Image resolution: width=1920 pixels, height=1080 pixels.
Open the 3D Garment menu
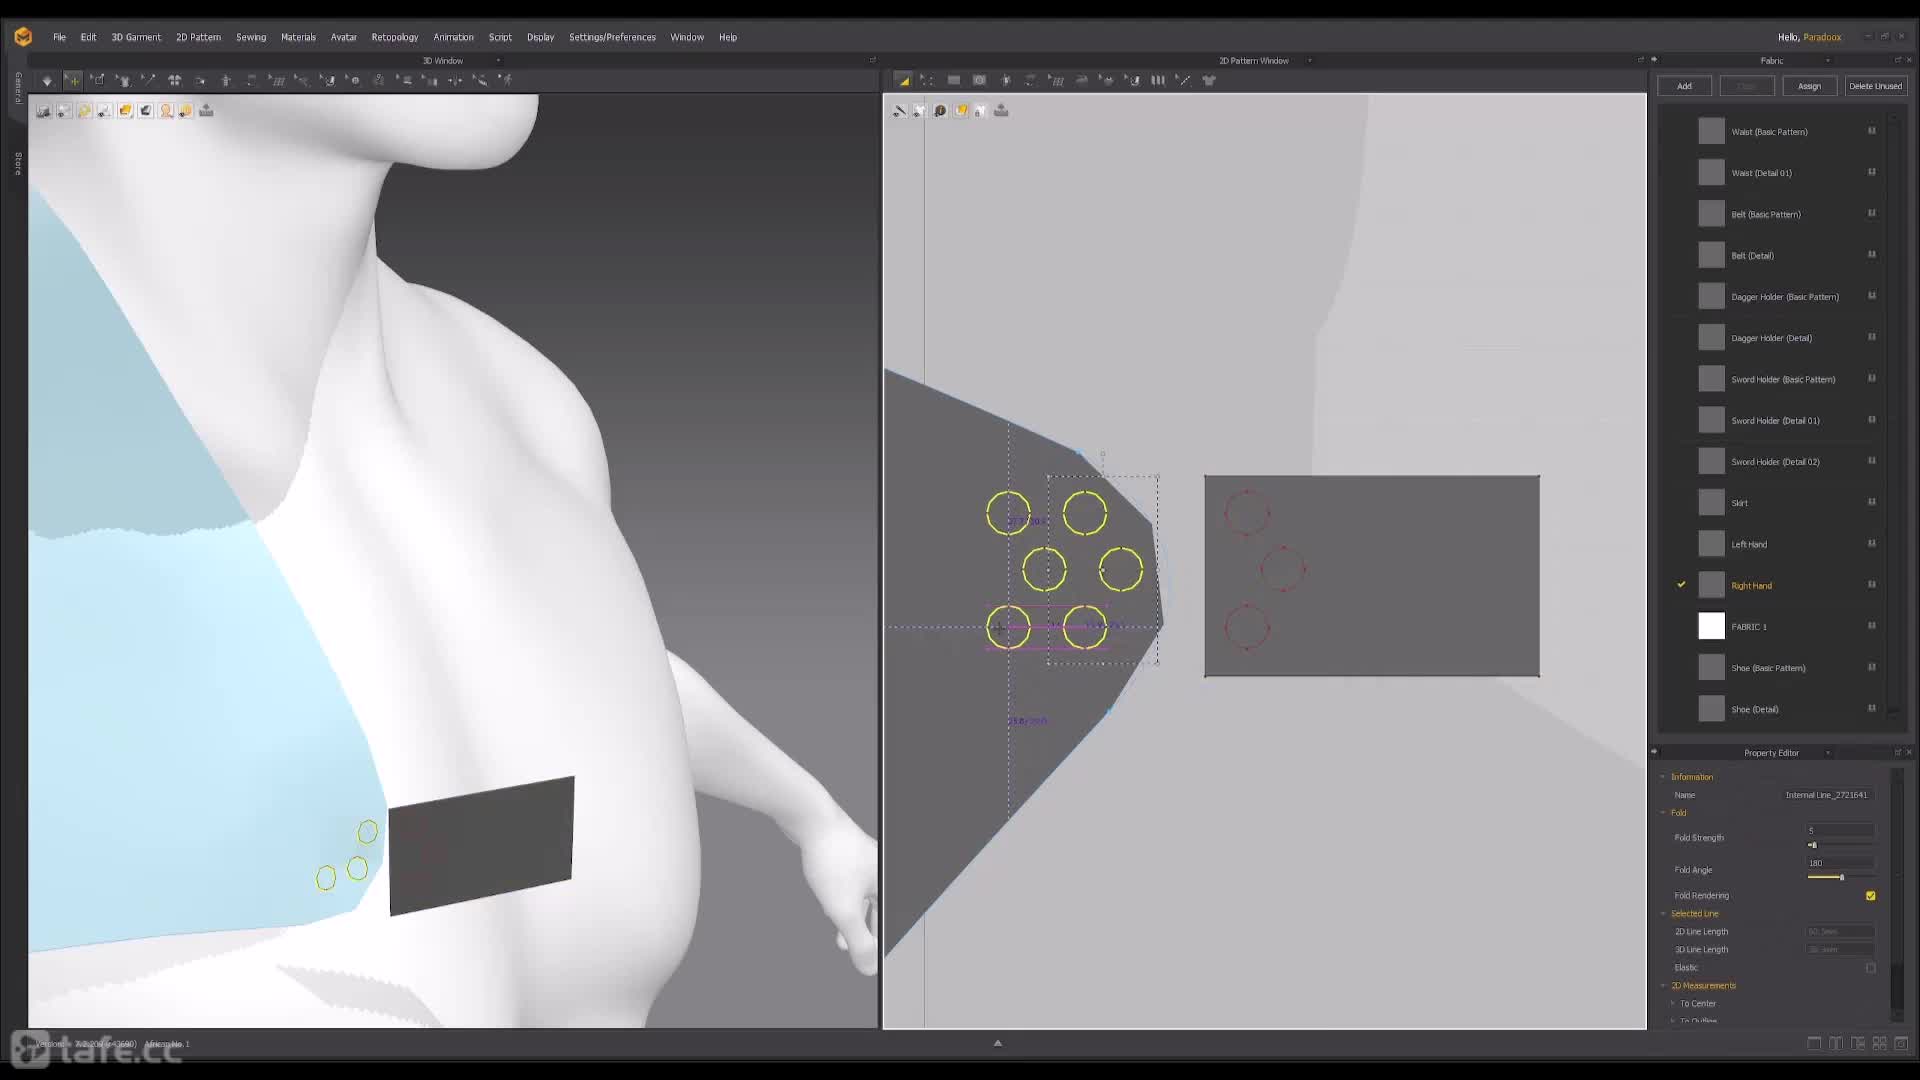[136, 37]
